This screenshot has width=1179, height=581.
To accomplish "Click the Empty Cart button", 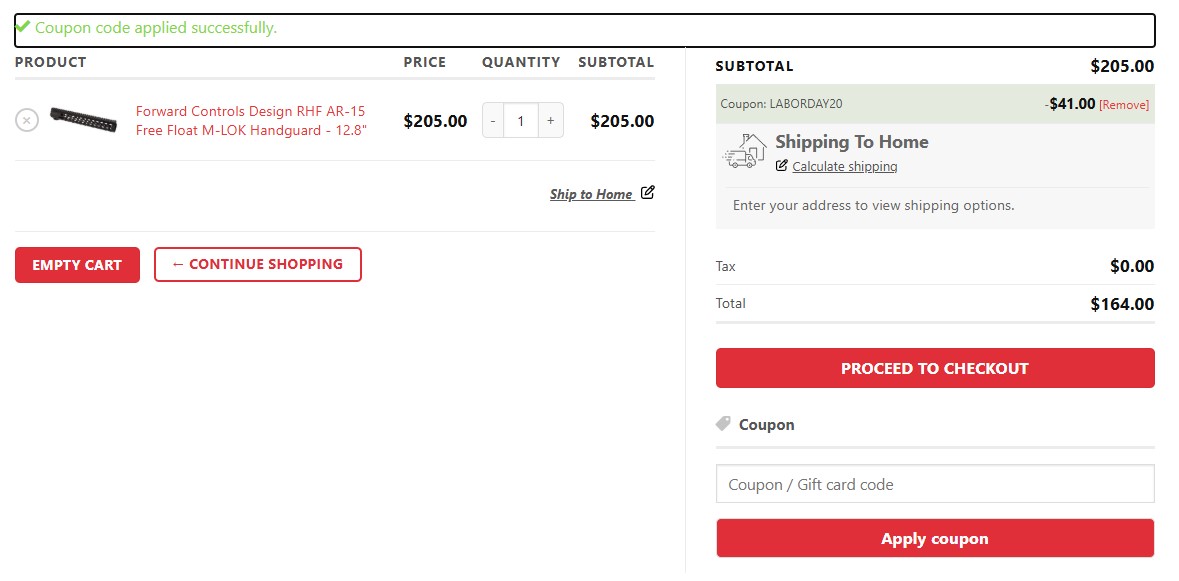I will pyautogui.click(x=77, y=265).
